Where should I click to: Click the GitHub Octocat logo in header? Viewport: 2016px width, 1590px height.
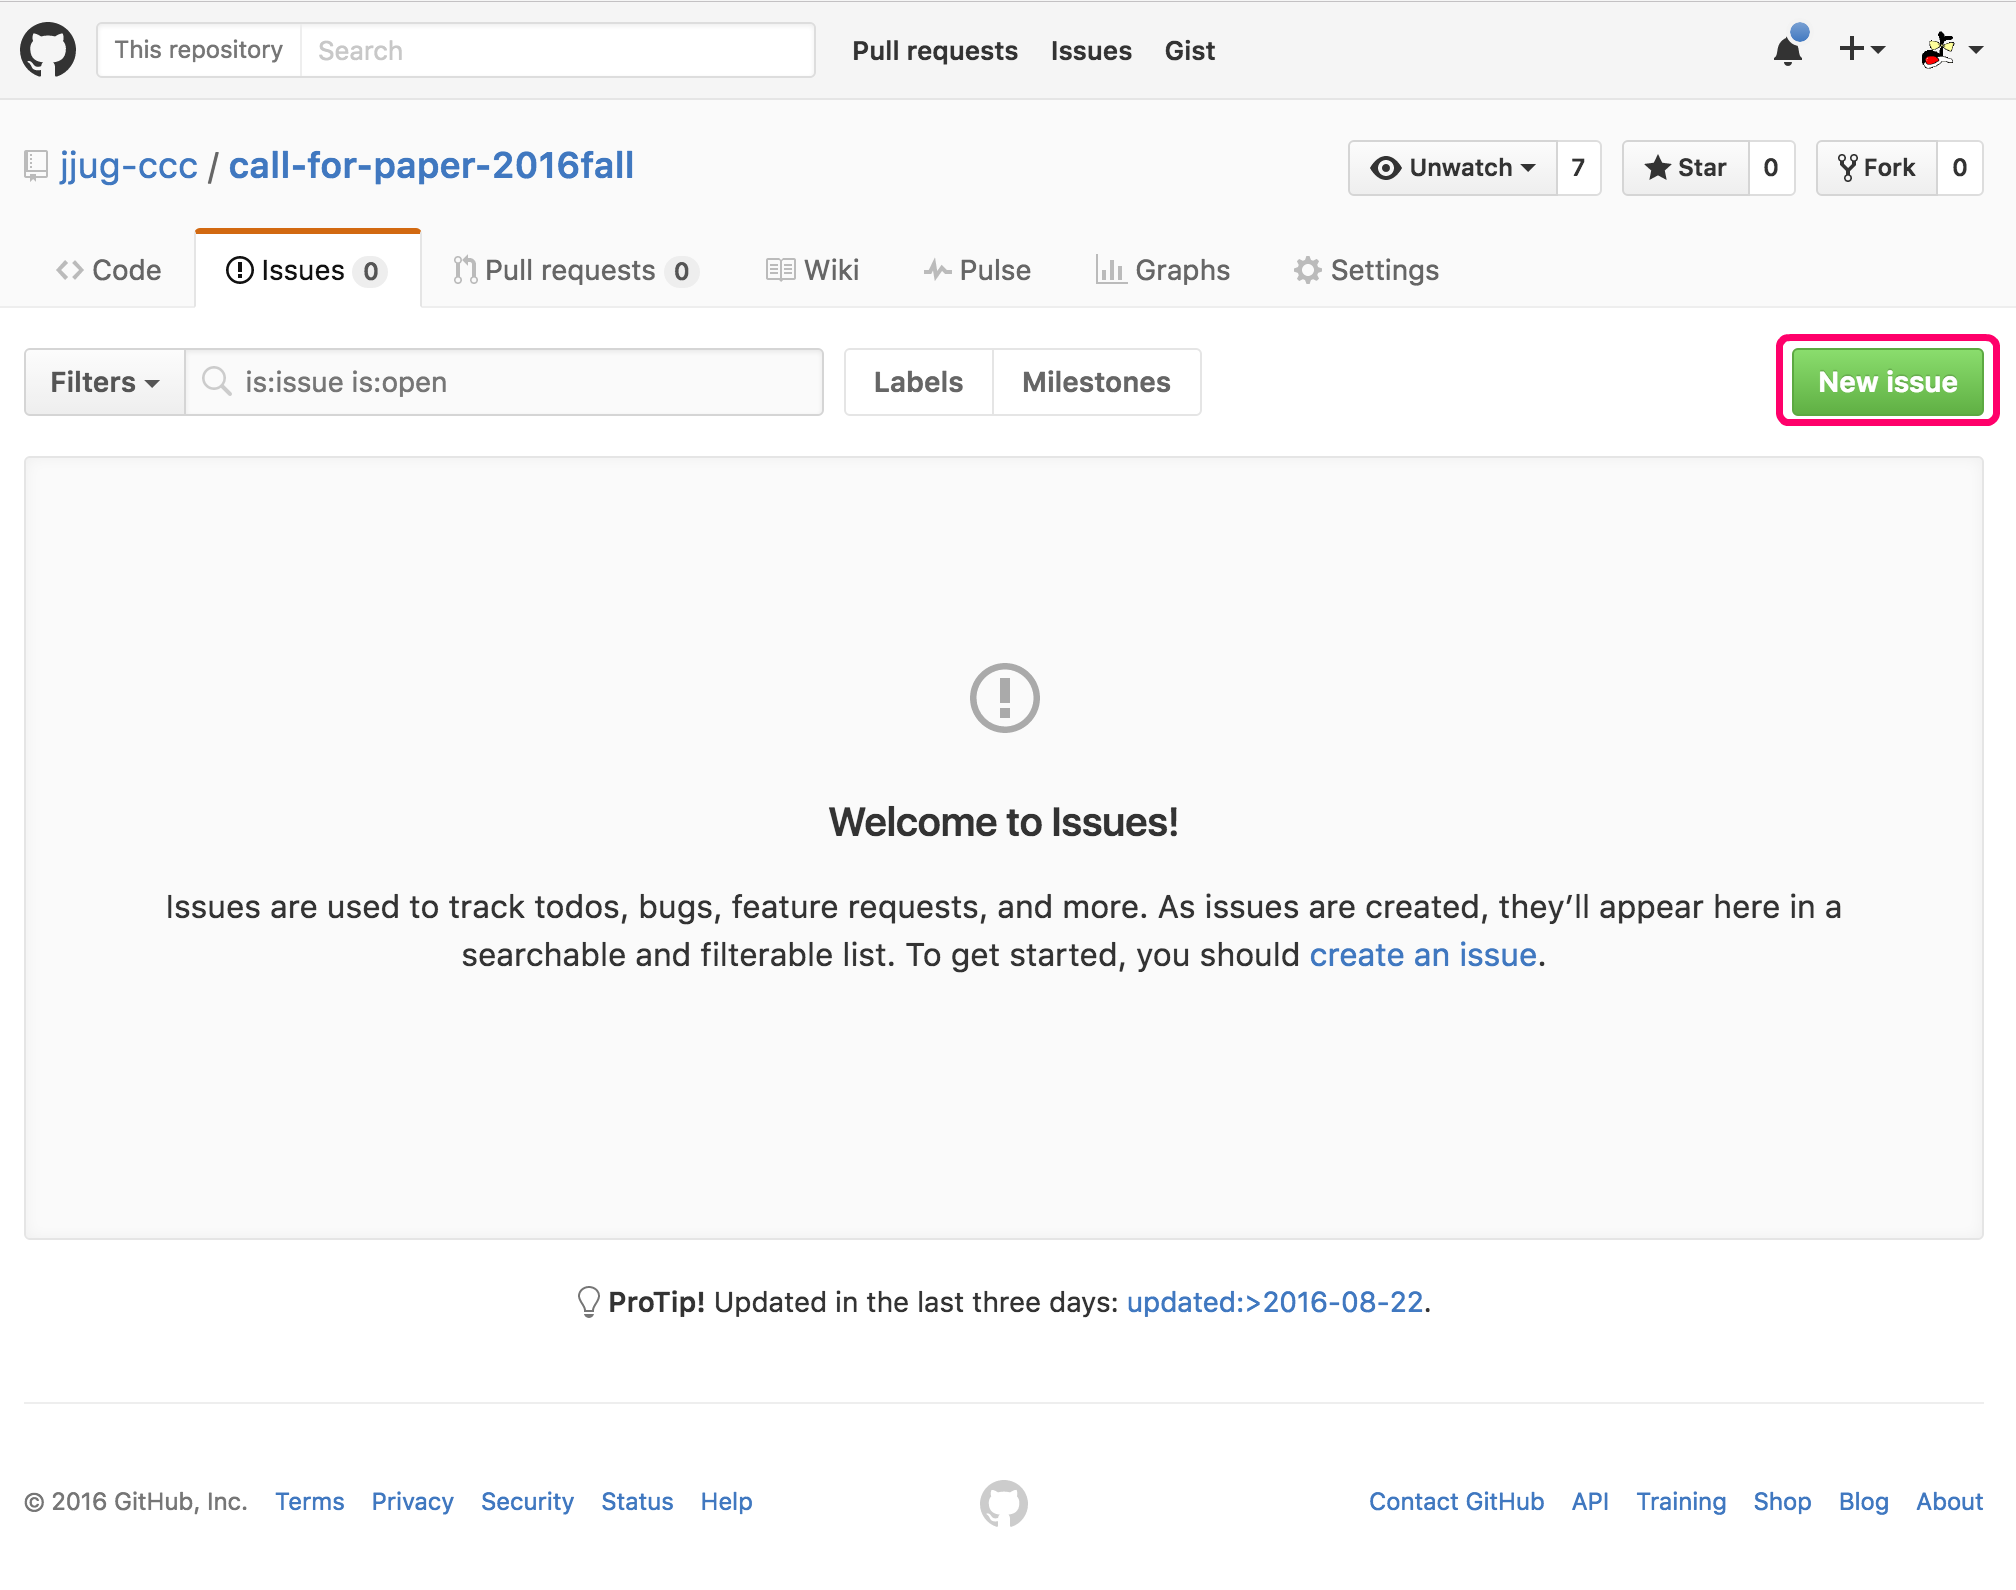point(48,50)
